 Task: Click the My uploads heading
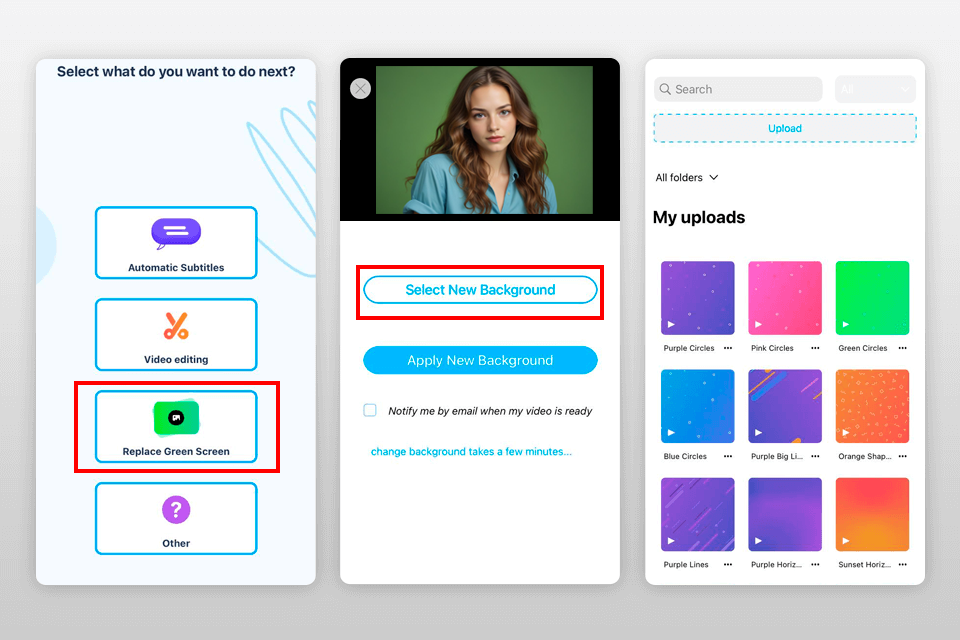pyautogui.click(x=699, y=217)
